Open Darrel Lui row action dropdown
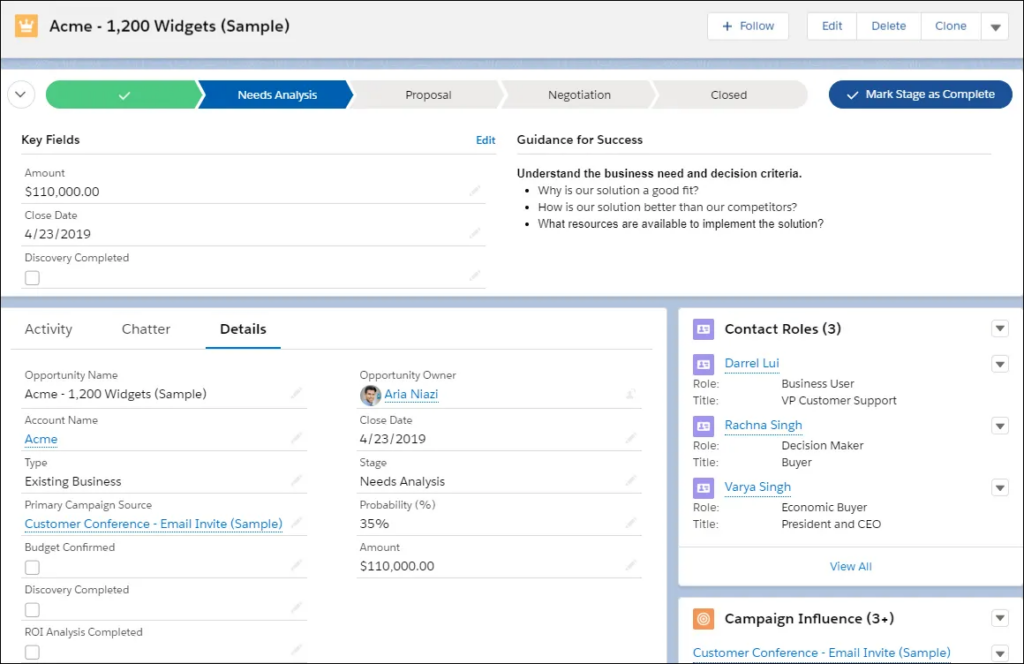Viewport: 1024px width, 664px height. click(999, 364)
